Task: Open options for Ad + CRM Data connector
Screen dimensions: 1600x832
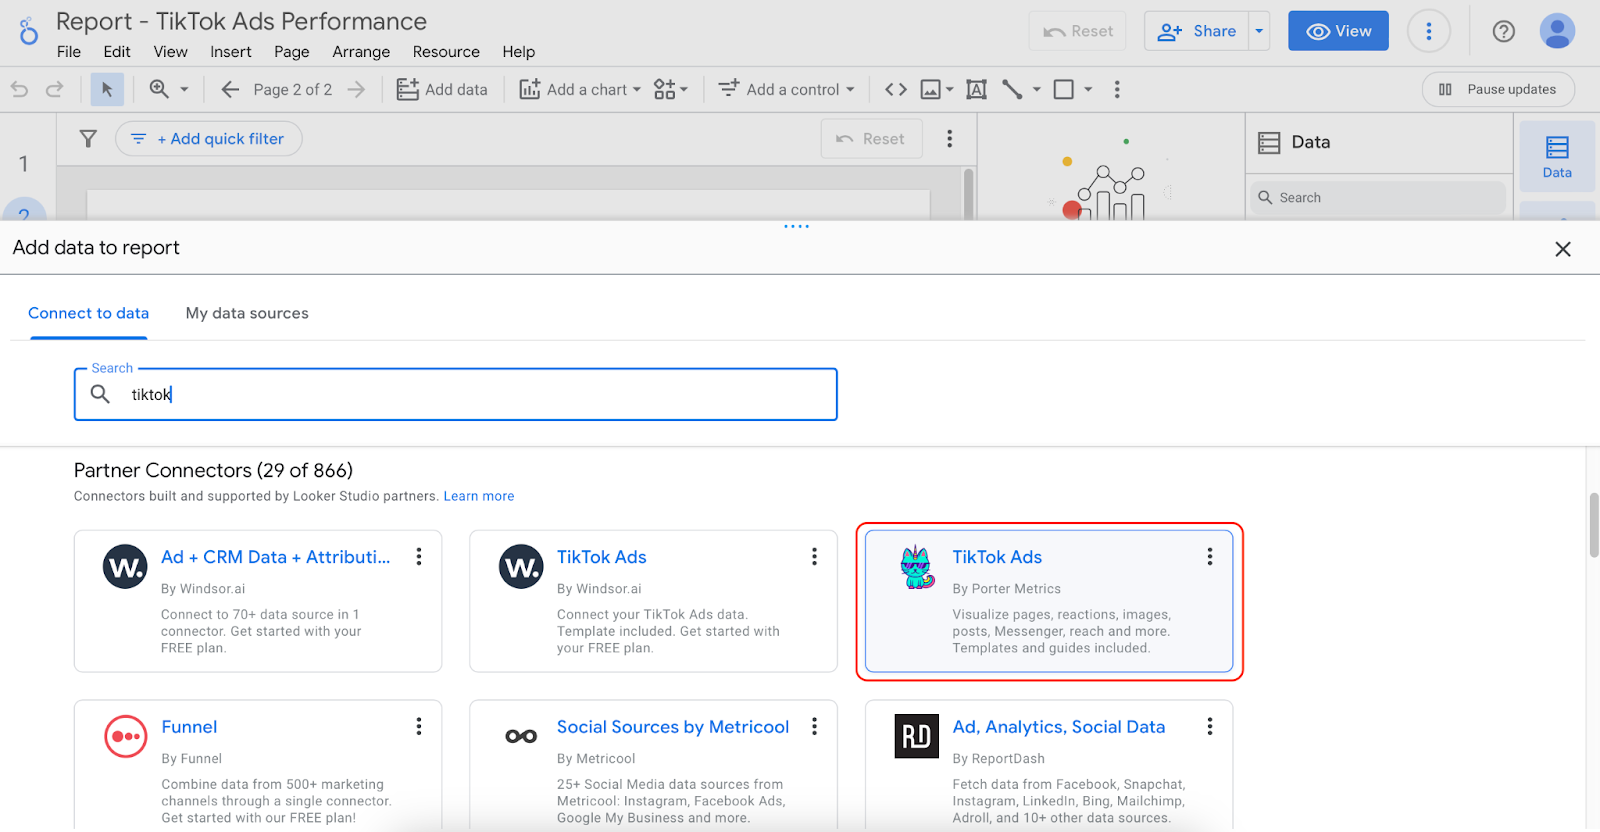Action: click(x=419, y=557)
